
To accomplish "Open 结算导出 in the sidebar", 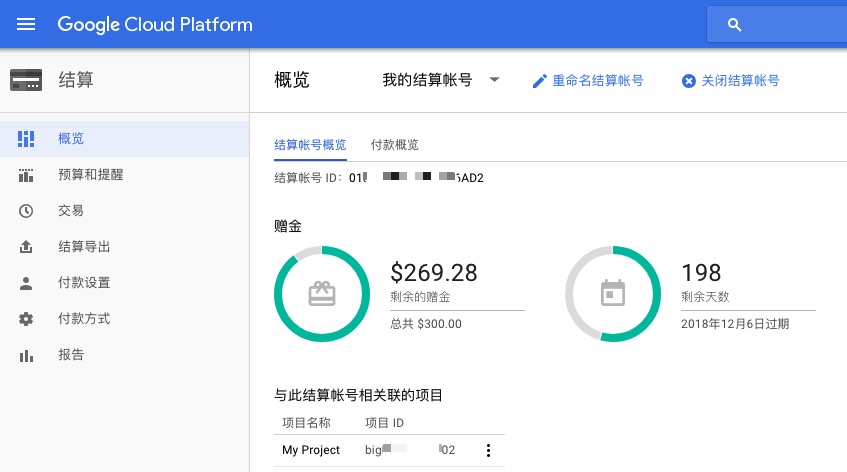I will point(124,247).
